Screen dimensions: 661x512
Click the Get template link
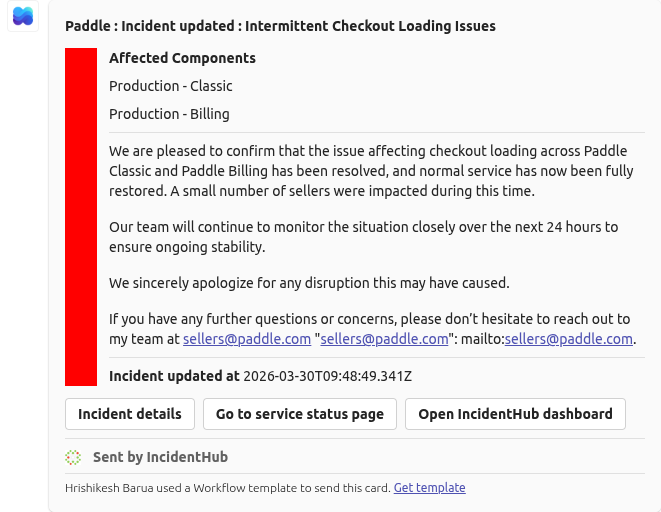coord(429,488)
